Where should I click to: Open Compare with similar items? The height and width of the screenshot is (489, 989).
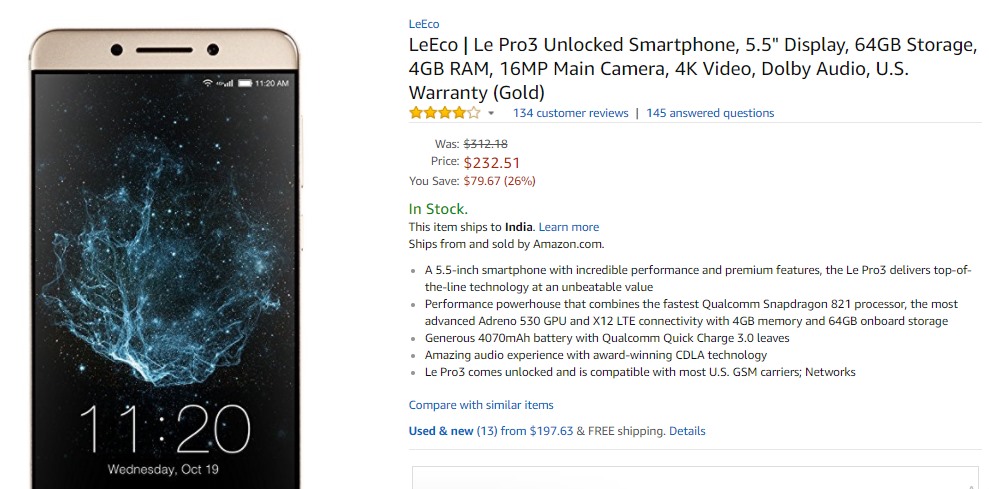[x=481, y=405]
